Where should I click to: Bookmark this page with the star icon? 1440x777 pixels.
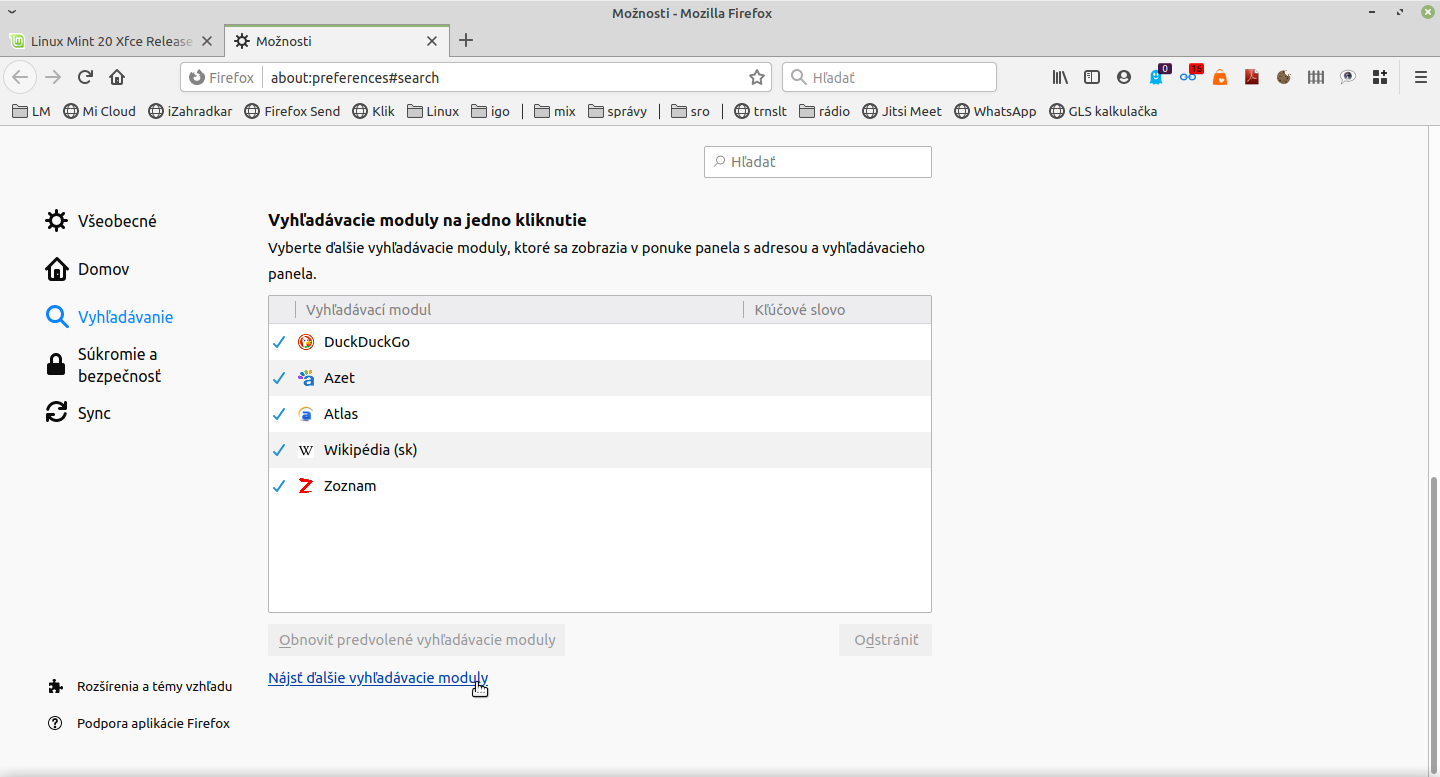click(757, 77)
